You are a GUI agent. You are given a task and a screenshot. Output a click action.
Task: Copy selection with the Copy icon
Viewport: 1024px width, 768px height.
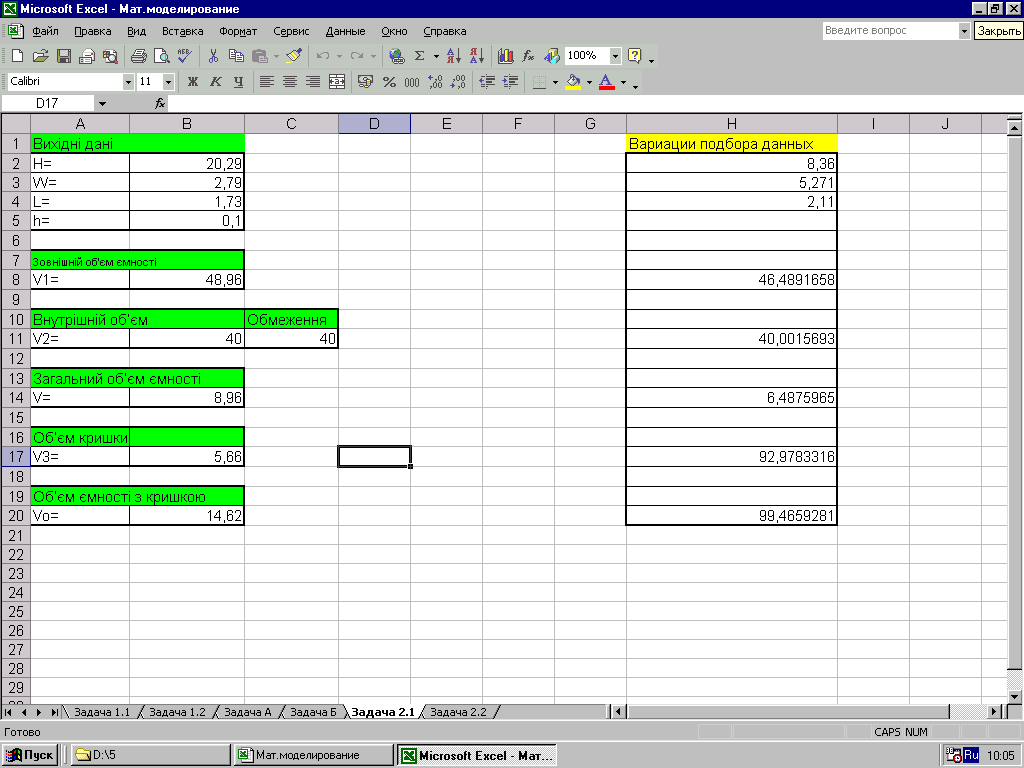tap(236, 56)
